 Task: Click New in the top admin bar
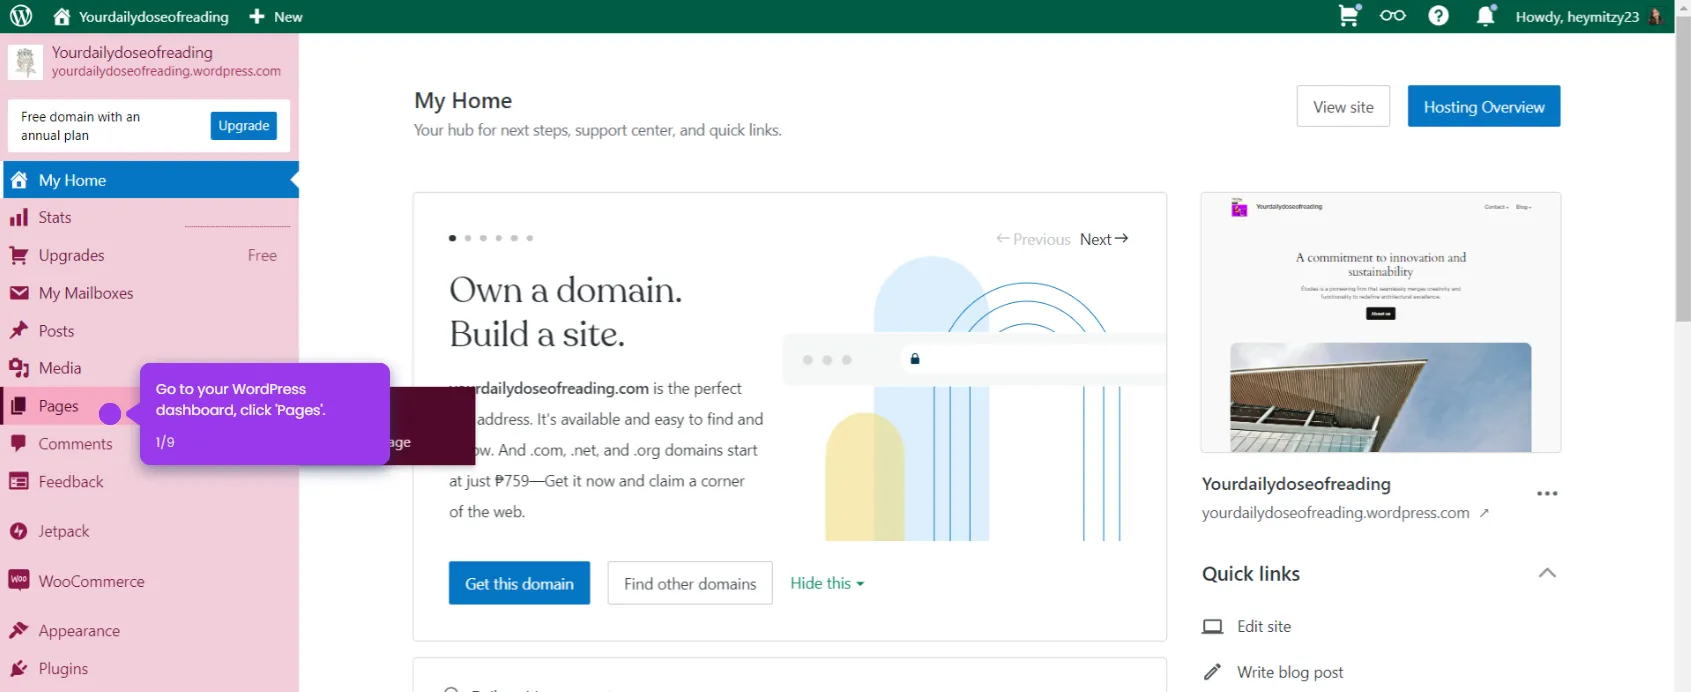coord(288,16)
